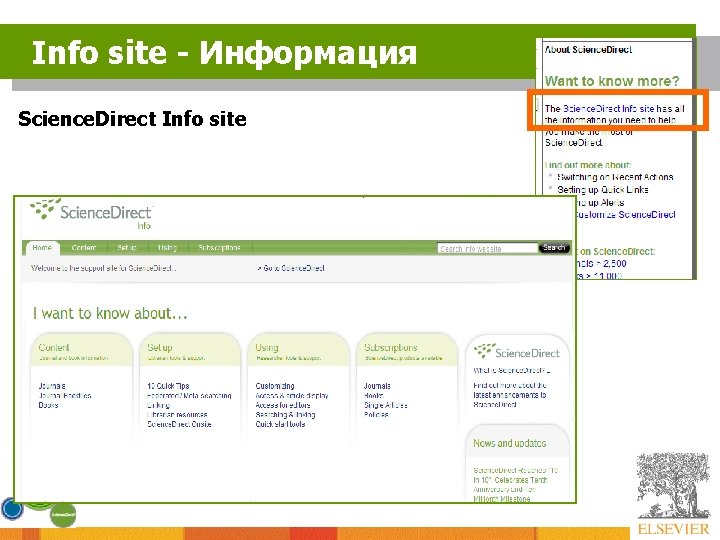This screenshot has height=540, width=720.
Task: Click the green ScienceDirect circle icon
Action: click(63, 515)
